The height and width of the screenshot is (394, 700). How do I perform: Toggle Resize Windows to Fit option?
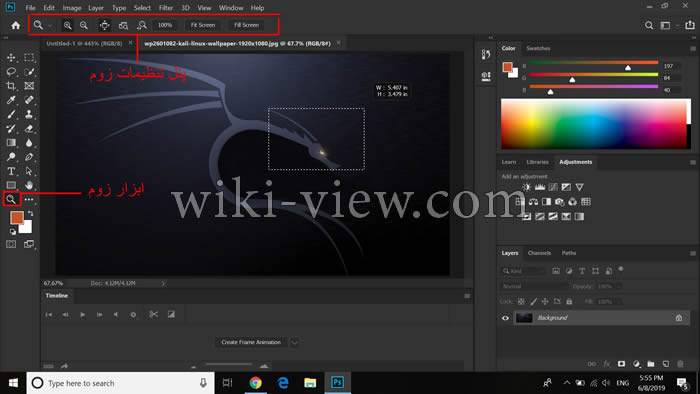point(104,25)
